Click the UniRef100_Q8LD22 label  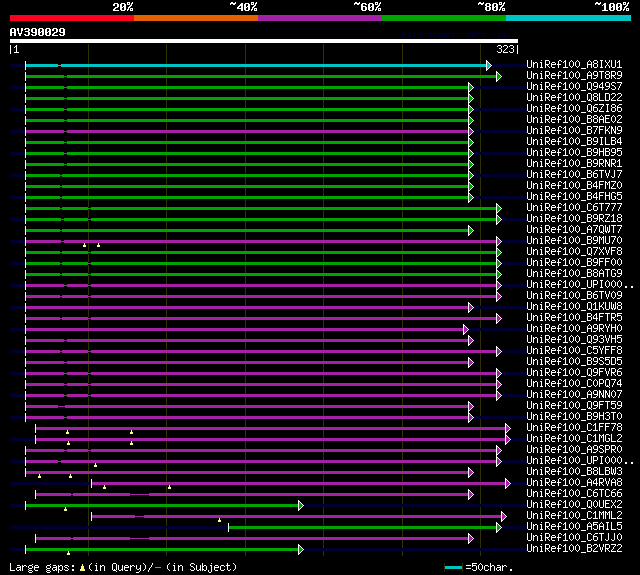pyautogui.click(x=574, y=98)
